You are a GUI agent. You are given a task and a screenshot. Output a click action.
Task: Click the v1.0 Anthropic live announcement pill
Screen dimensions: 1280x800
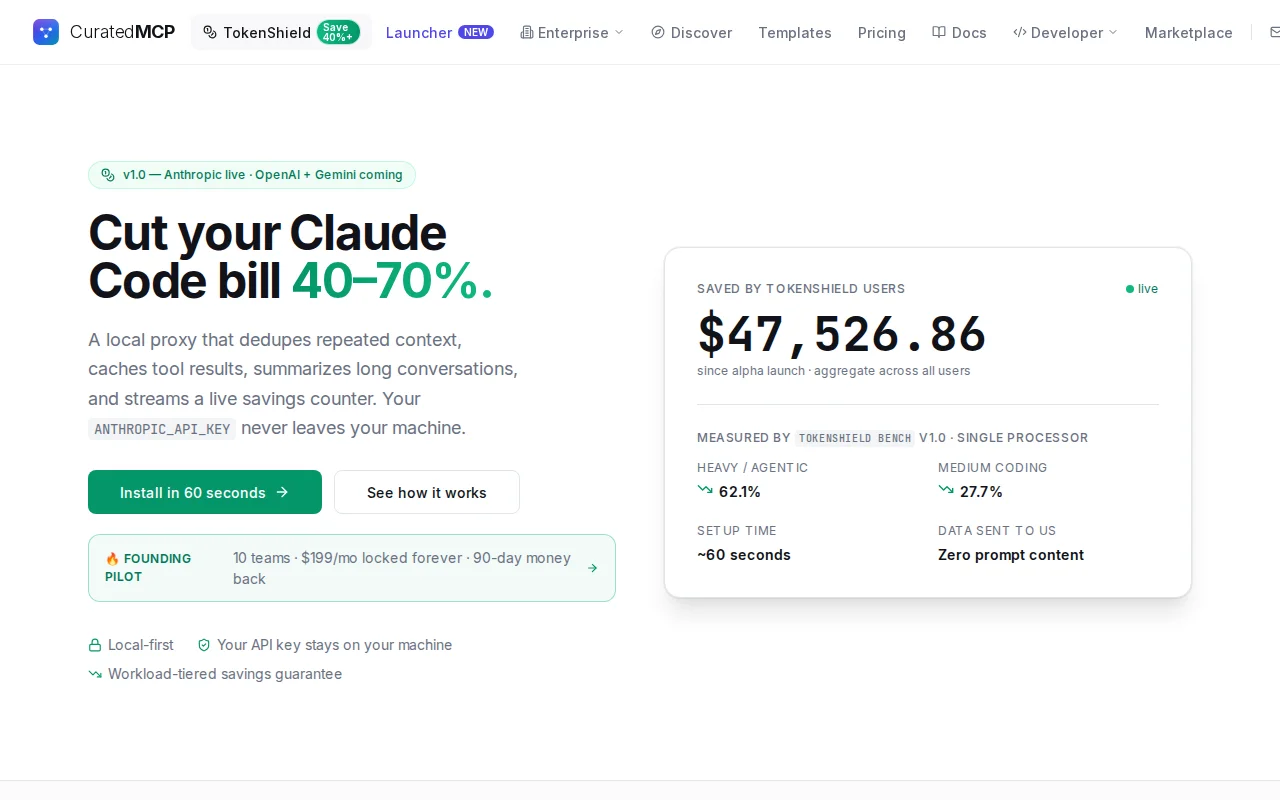(252, 175)
